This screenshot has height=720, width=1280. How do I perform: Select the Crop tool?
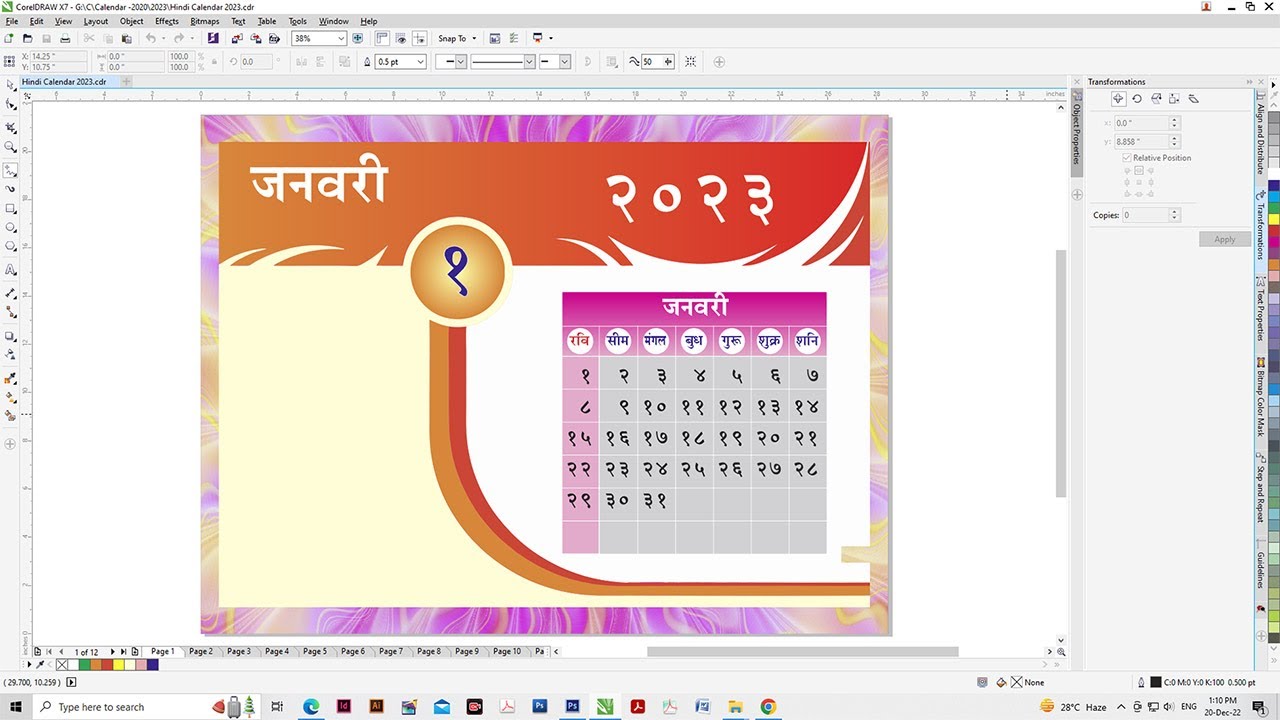click(11, 128)
